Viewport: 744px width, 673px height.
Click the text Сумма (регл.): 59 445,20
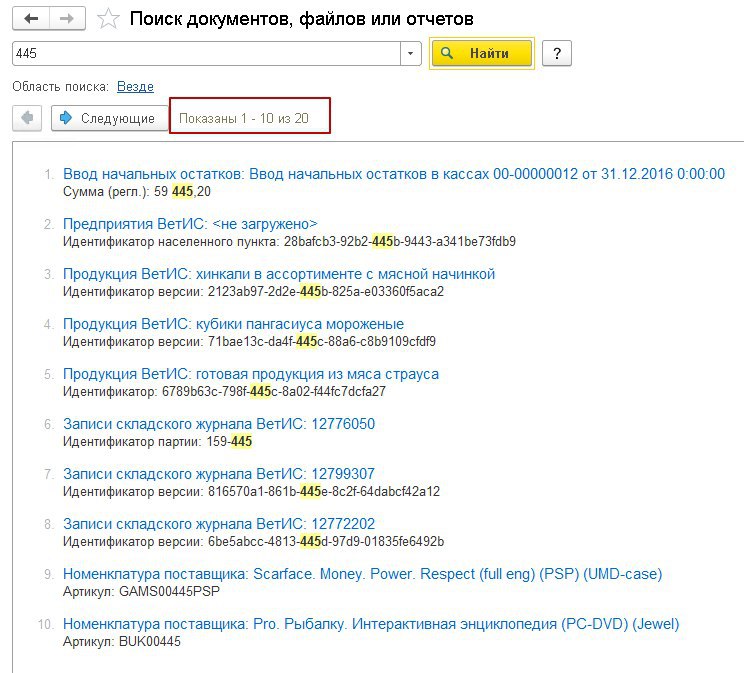pyautogui.click(x=137, y=192)
